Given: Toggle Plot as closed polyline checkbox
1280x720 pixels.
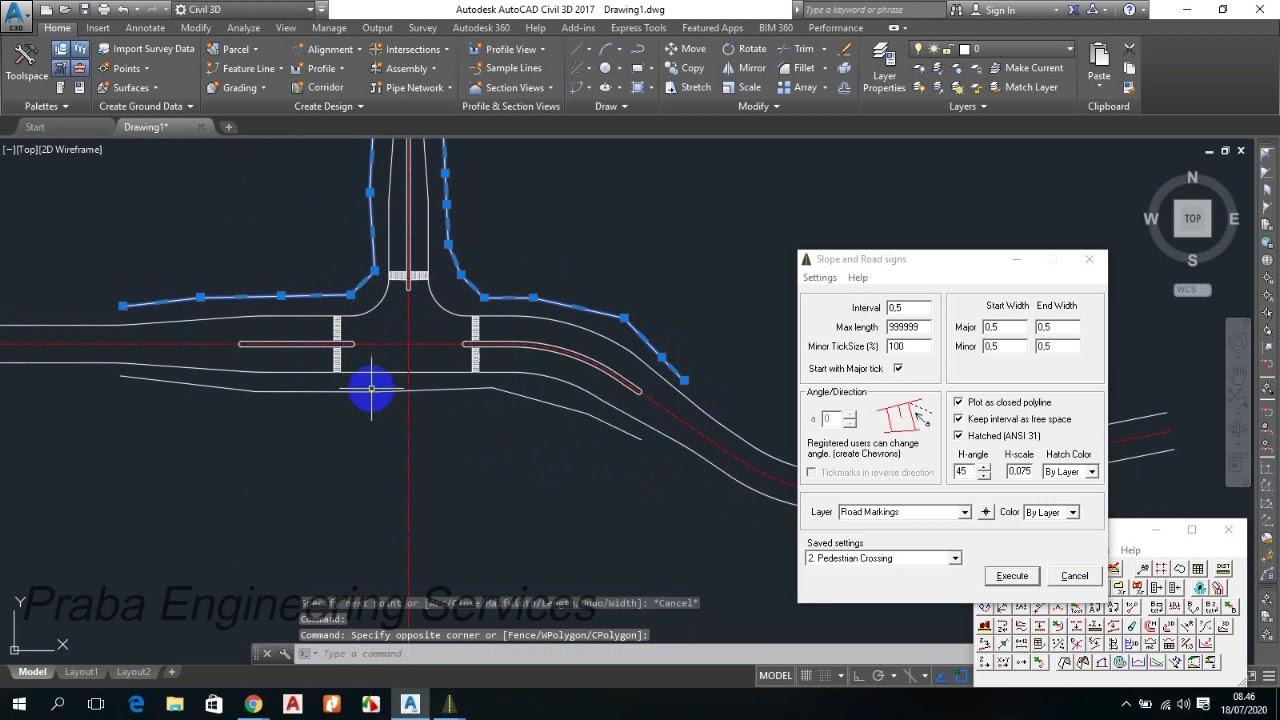Looking at the screenshot, I should point(958,402).
